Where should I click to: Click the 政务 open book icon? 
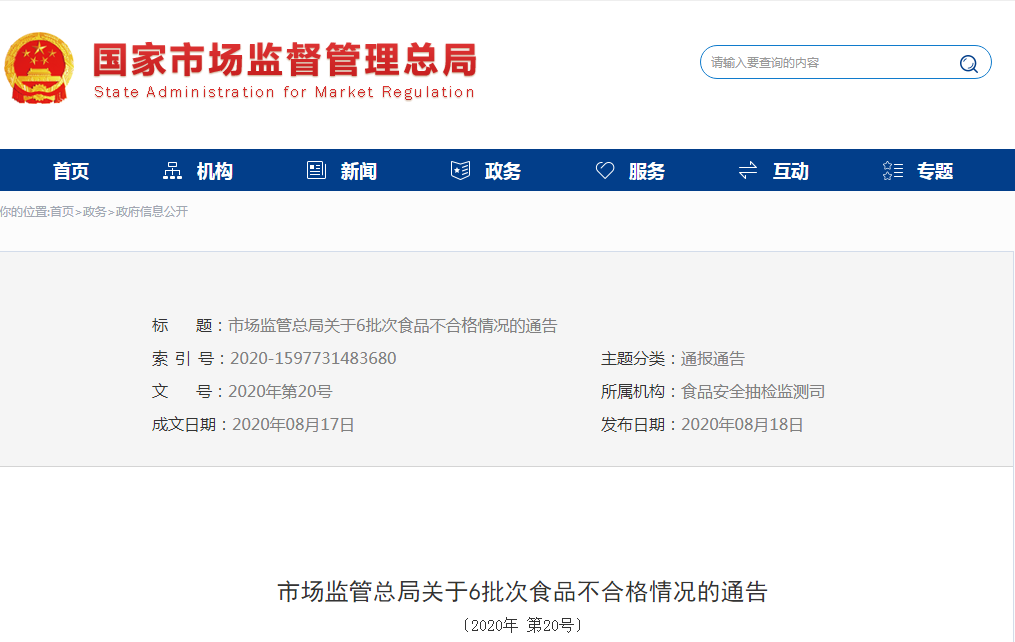460,171
